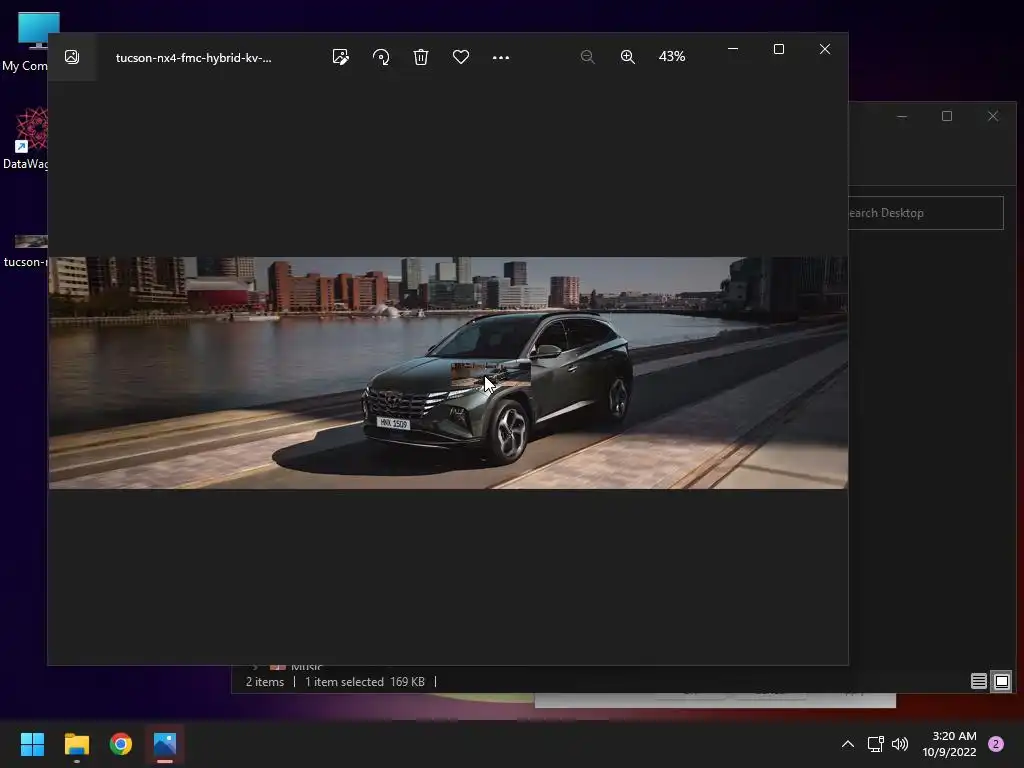Minimize the File Explorer window behind
The image size is (1024, 768).
(902, 116)
